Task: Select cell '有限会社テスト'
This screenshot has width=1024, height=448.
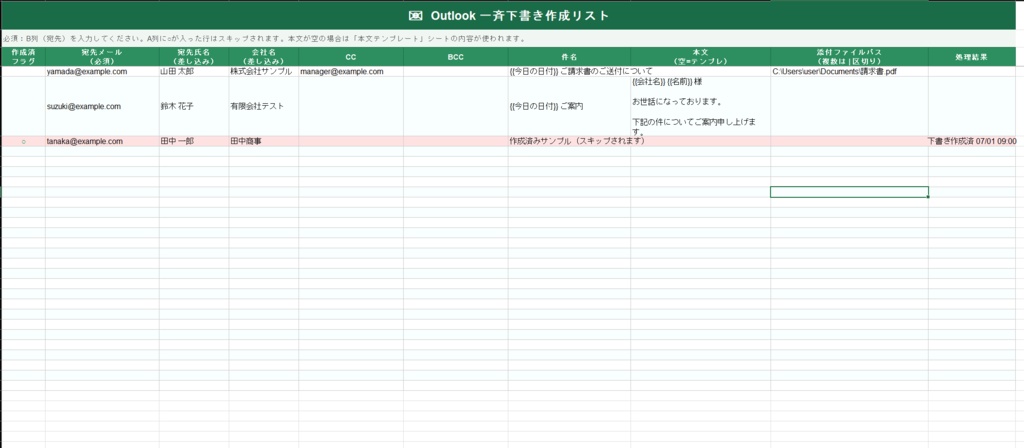Action: [264, 106]
